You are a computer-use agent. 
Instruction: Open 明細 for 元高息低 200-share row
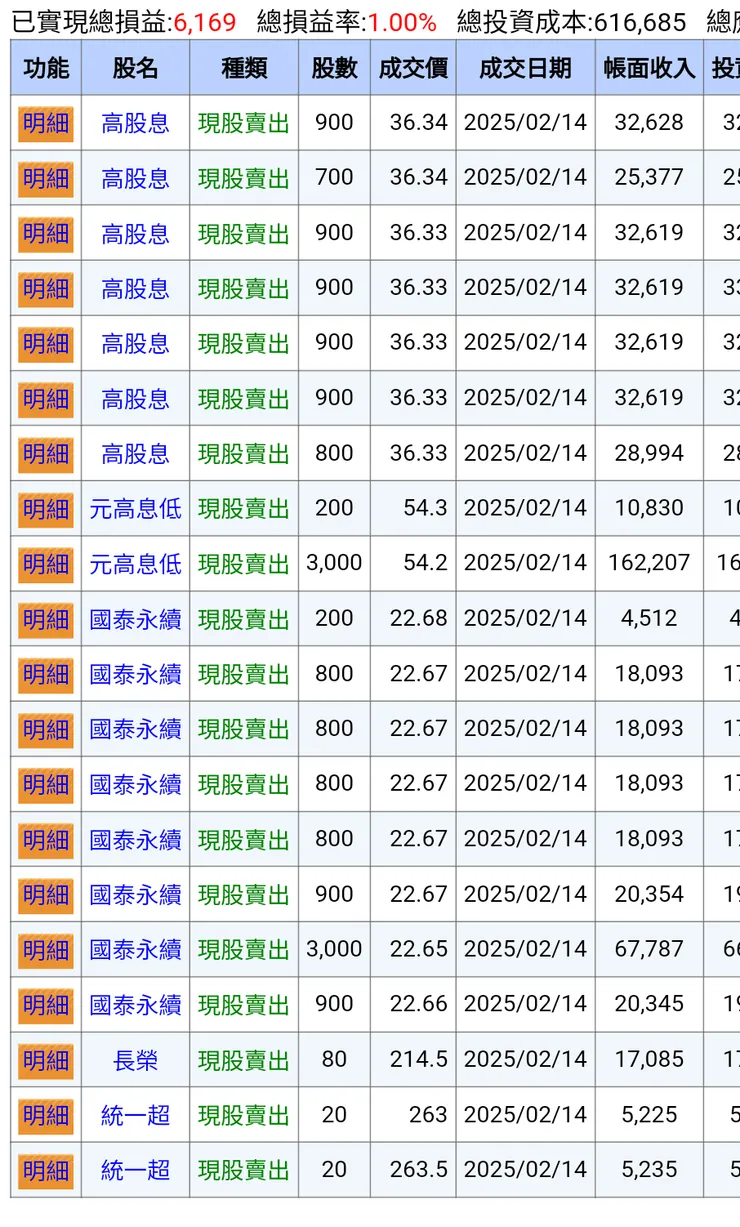coord(46,510)
